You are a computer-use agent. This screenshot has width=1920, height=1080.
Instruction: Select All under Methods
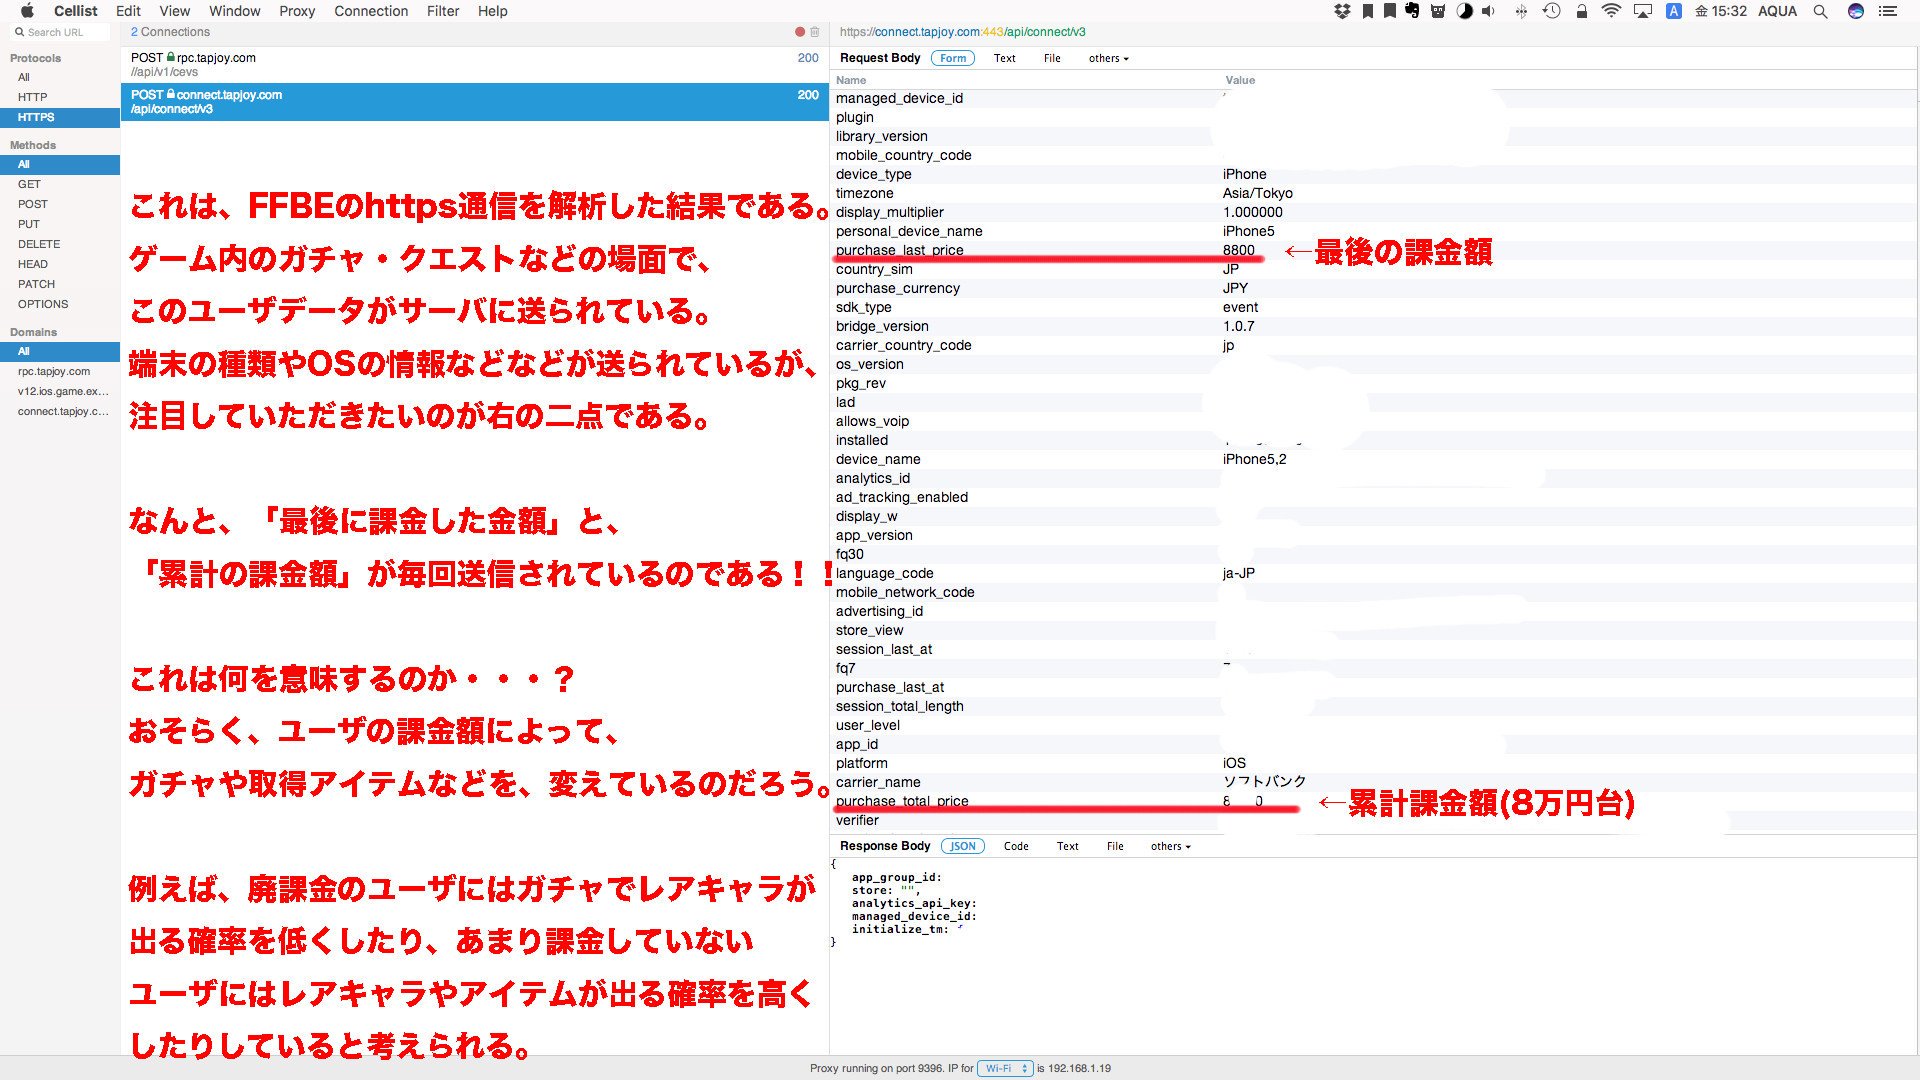coord(60,164)
